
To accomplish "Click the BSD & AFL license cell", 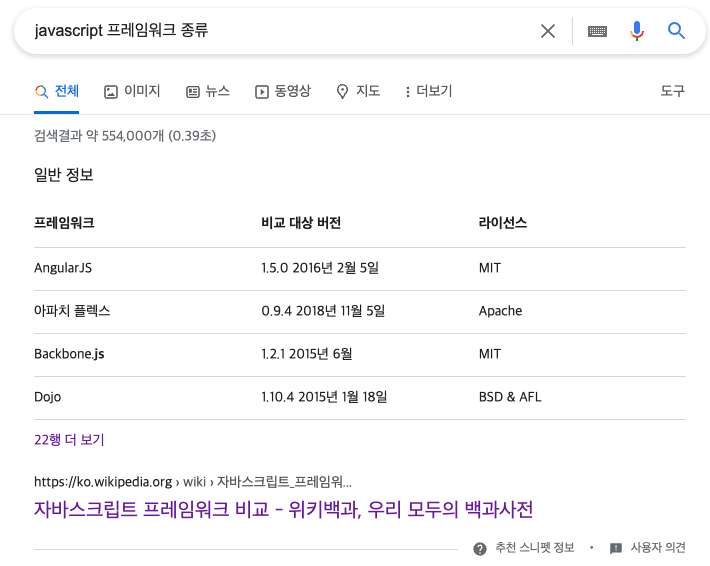I will [x=510, y=397].
